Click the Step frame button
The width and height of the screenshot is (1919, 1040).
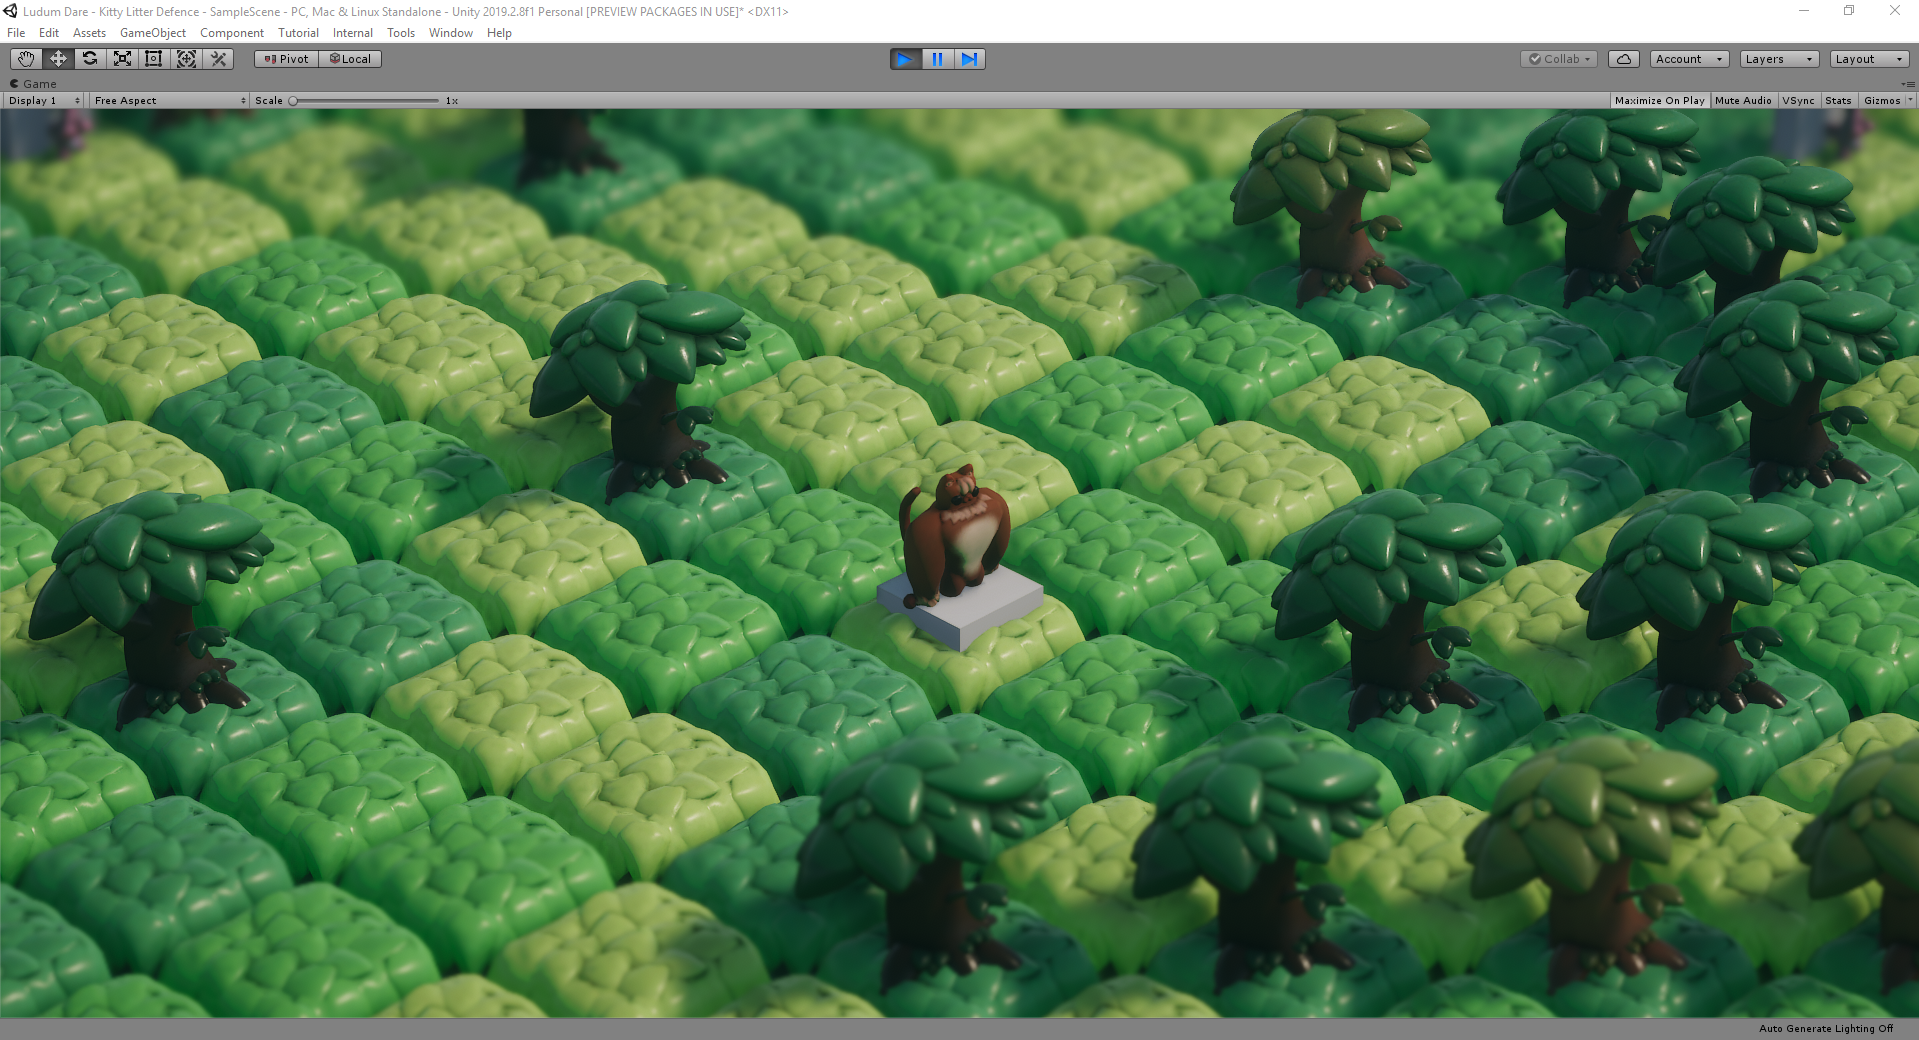pyautogui.click(x=969, y=59)
